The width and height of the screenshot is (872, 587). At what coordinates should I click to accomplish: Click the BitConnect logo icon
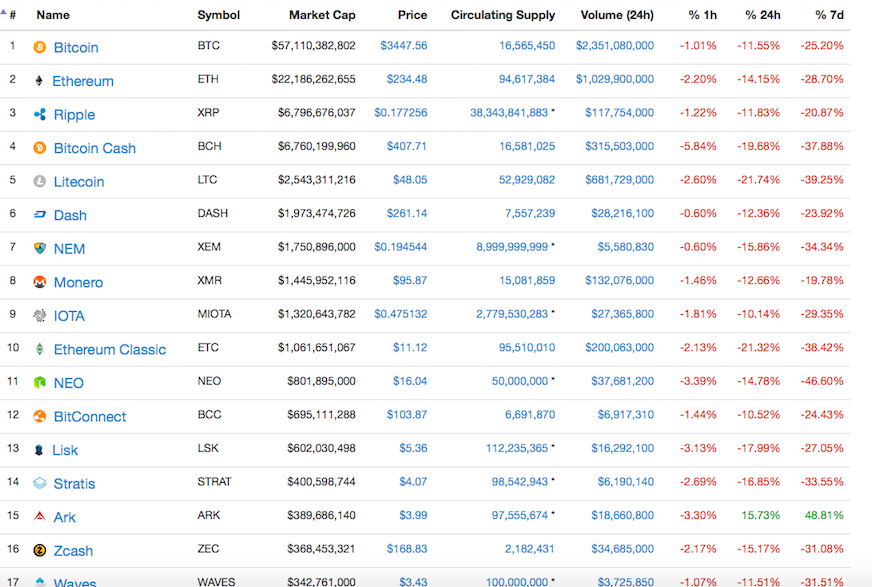(x=39, y=416)
